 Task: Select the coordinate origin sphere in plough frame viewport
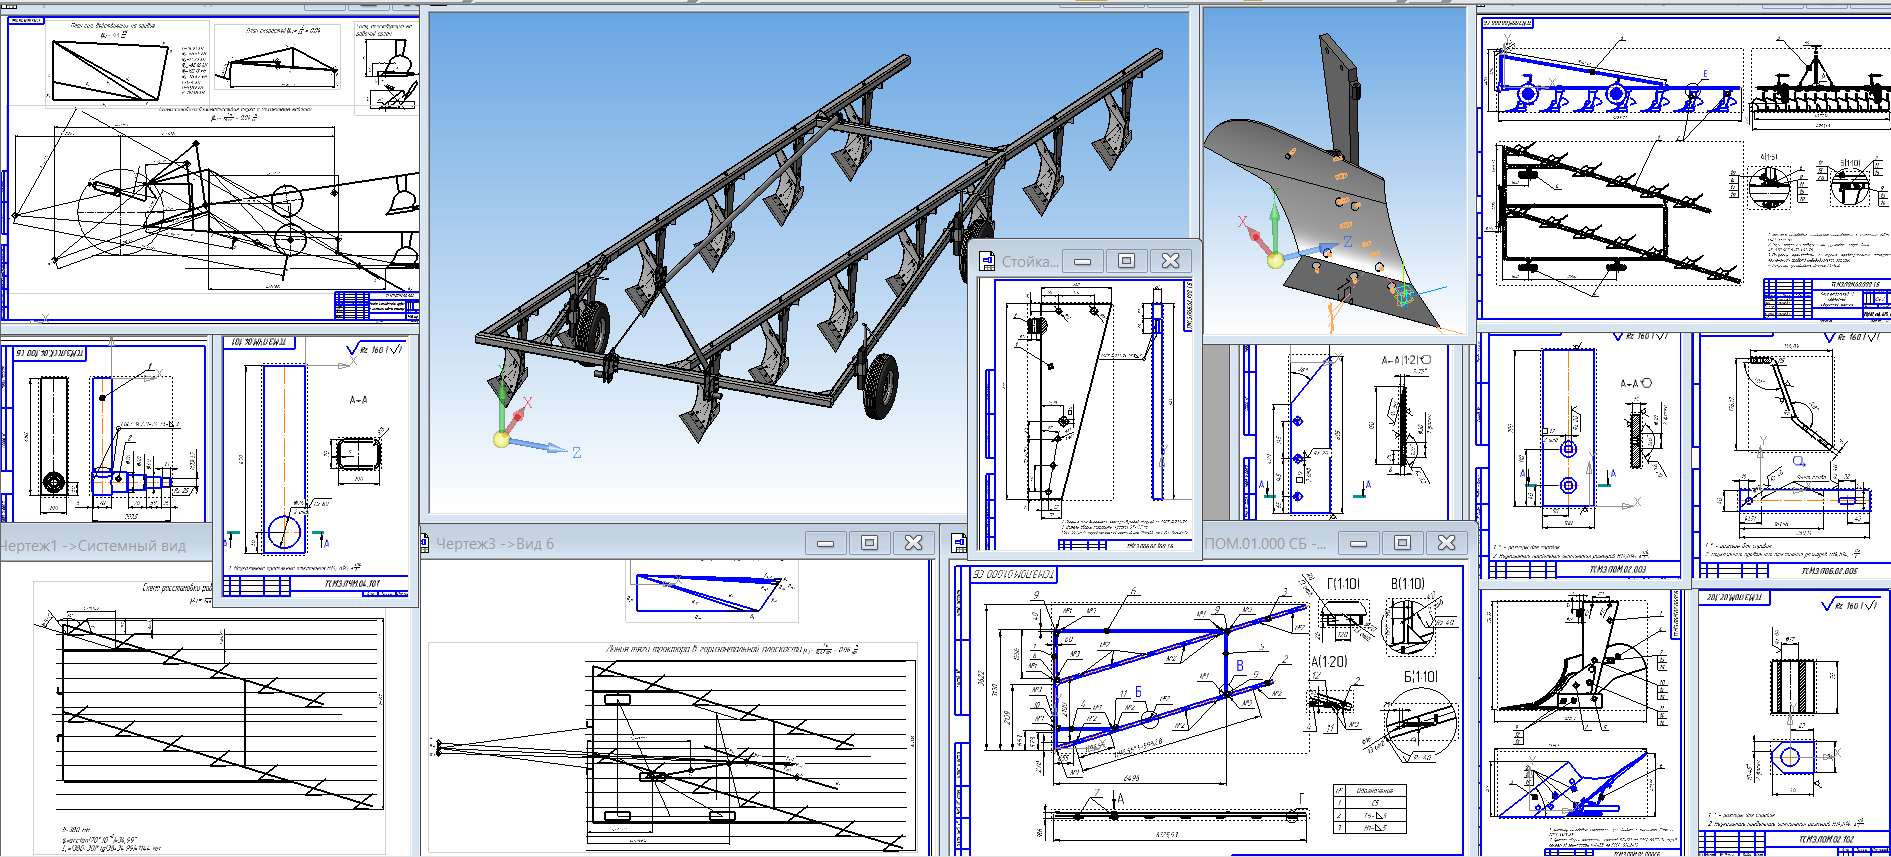pyautogui.click(x=502, y=439)
